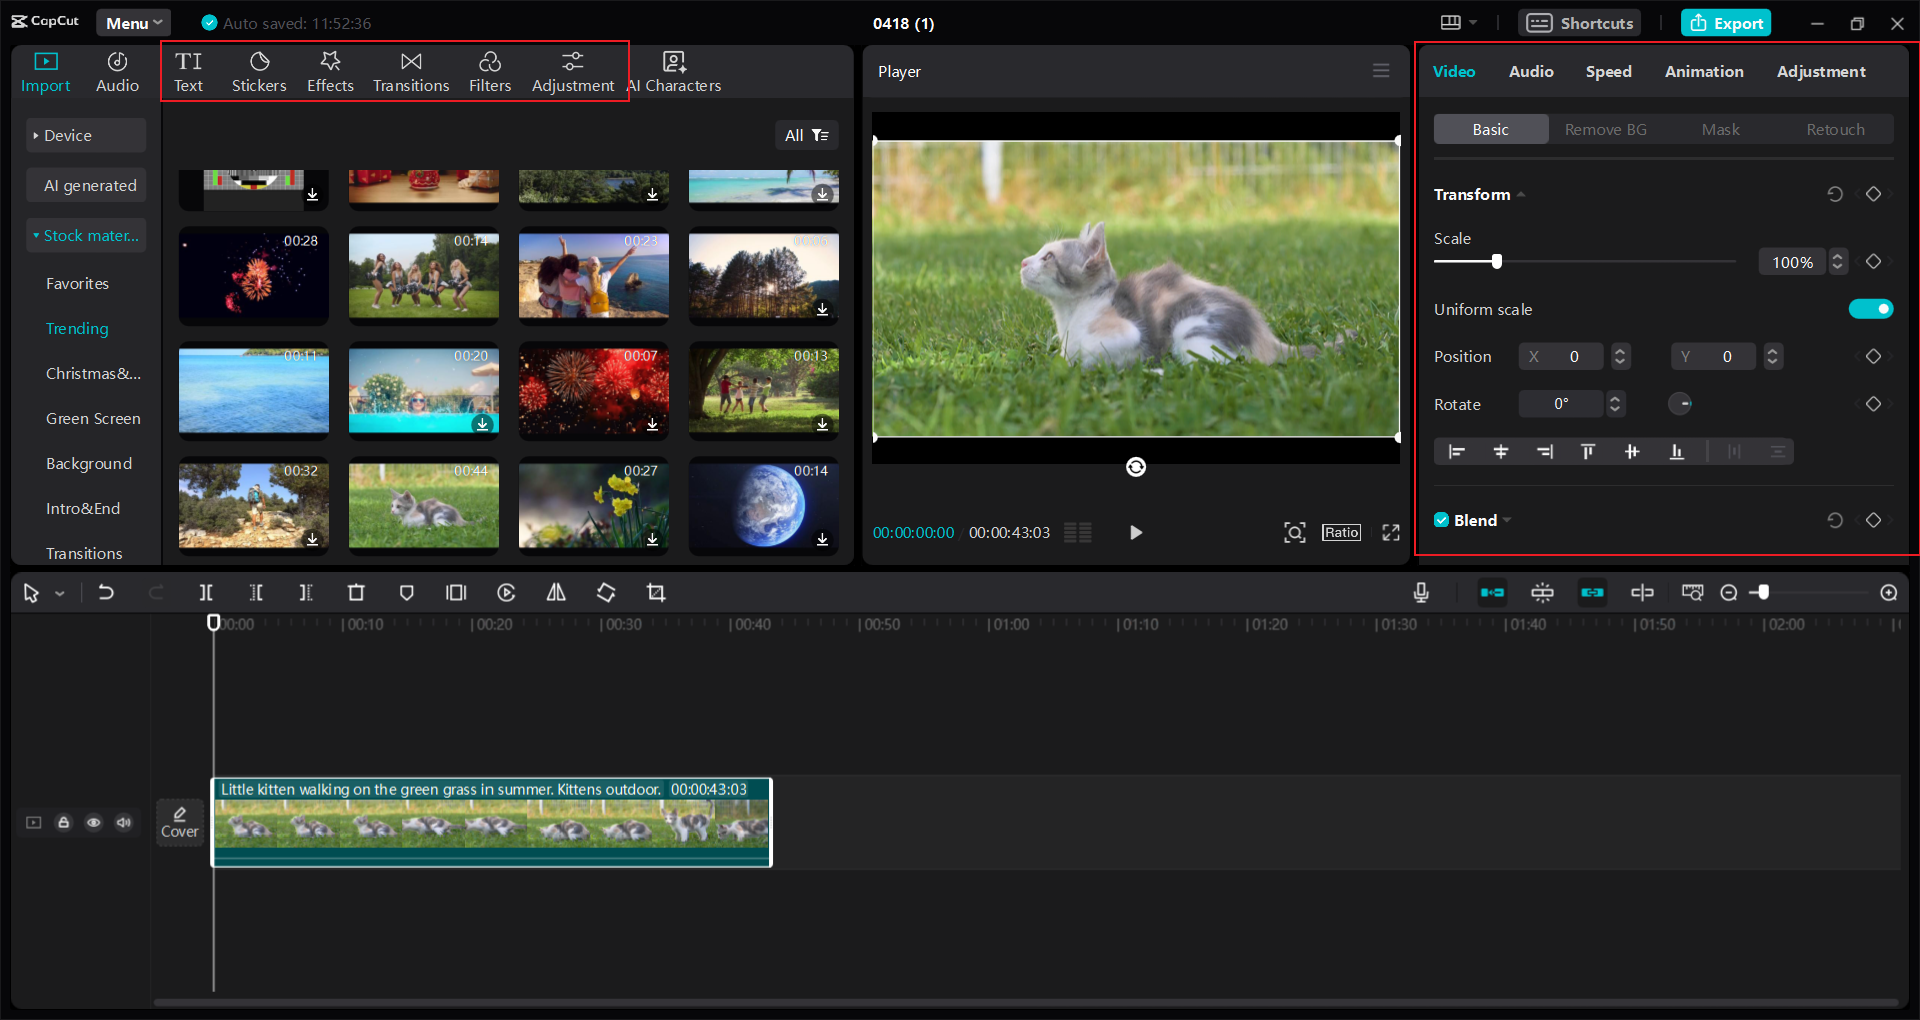Click the undo arrow in timeline toolbar
Image resolution: width=1920 pixels, height=1020 pixels.
point(105,593)
